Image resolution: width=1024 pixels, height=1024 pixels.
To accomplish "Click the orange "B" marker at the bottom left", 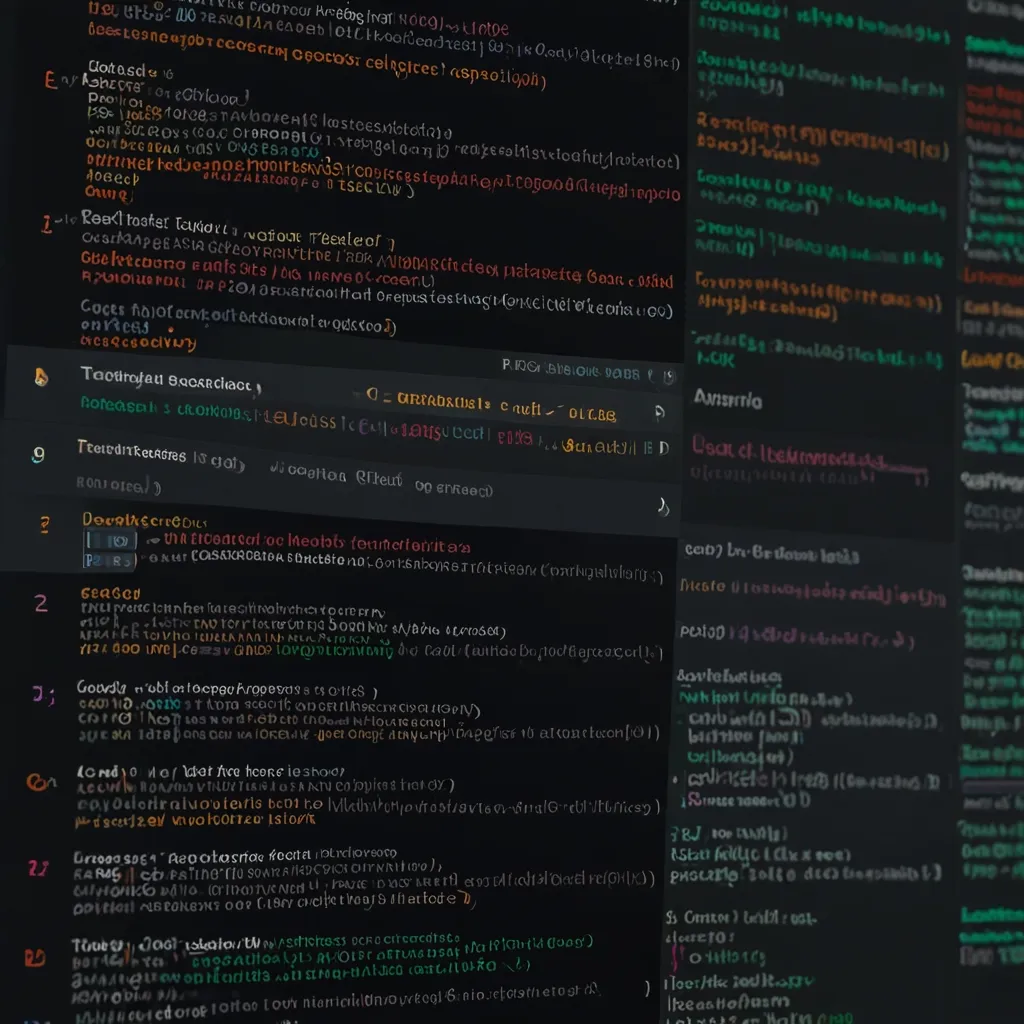I will tap(35, 957).
